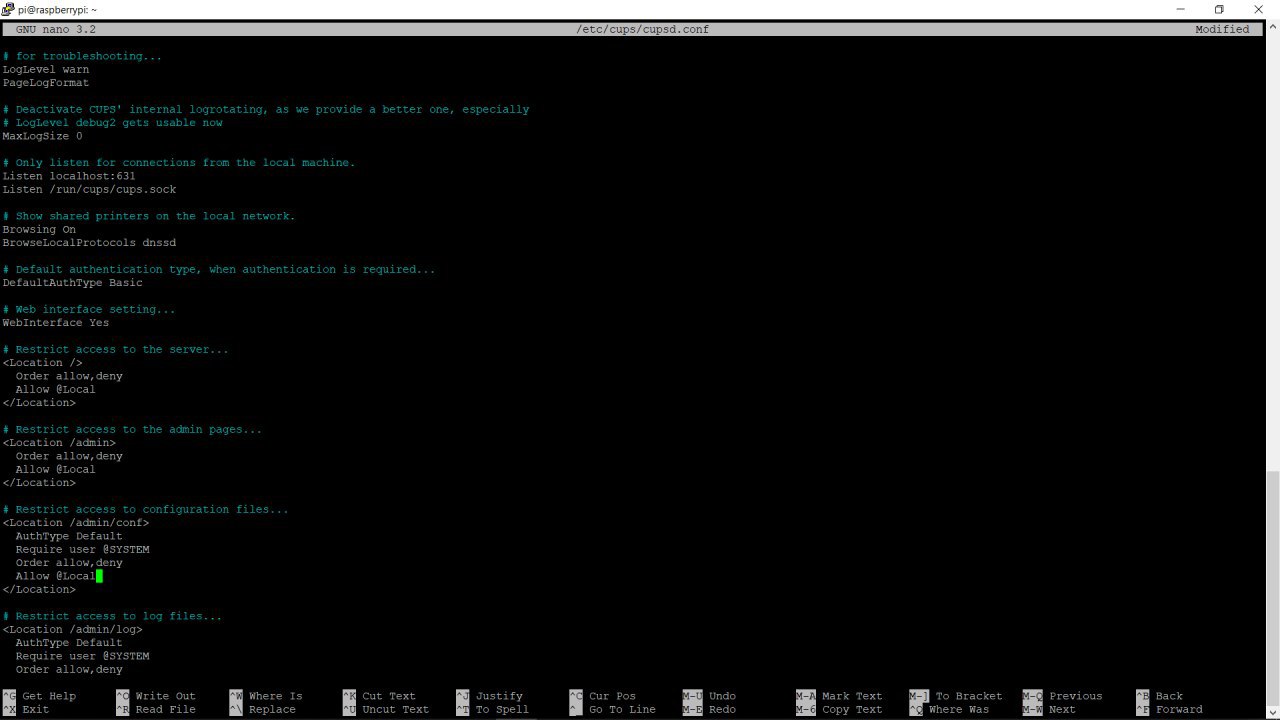Click the 'Only listen for connections' comment
1280x720 pixels.
pos(179,163)
